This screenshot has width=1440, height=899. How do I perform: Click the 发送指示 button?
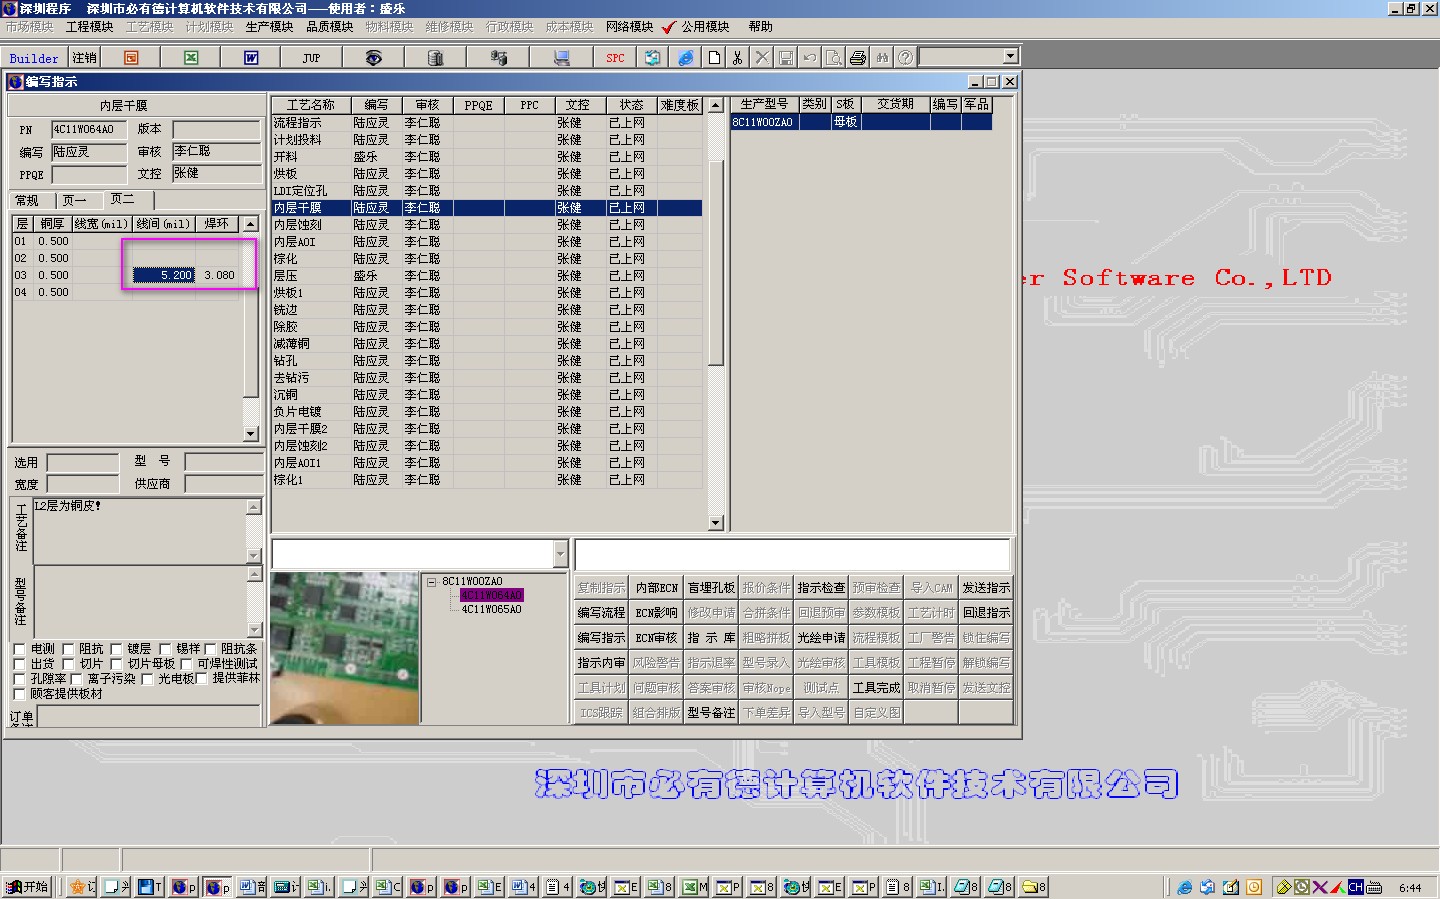click(x=986, y=588)
